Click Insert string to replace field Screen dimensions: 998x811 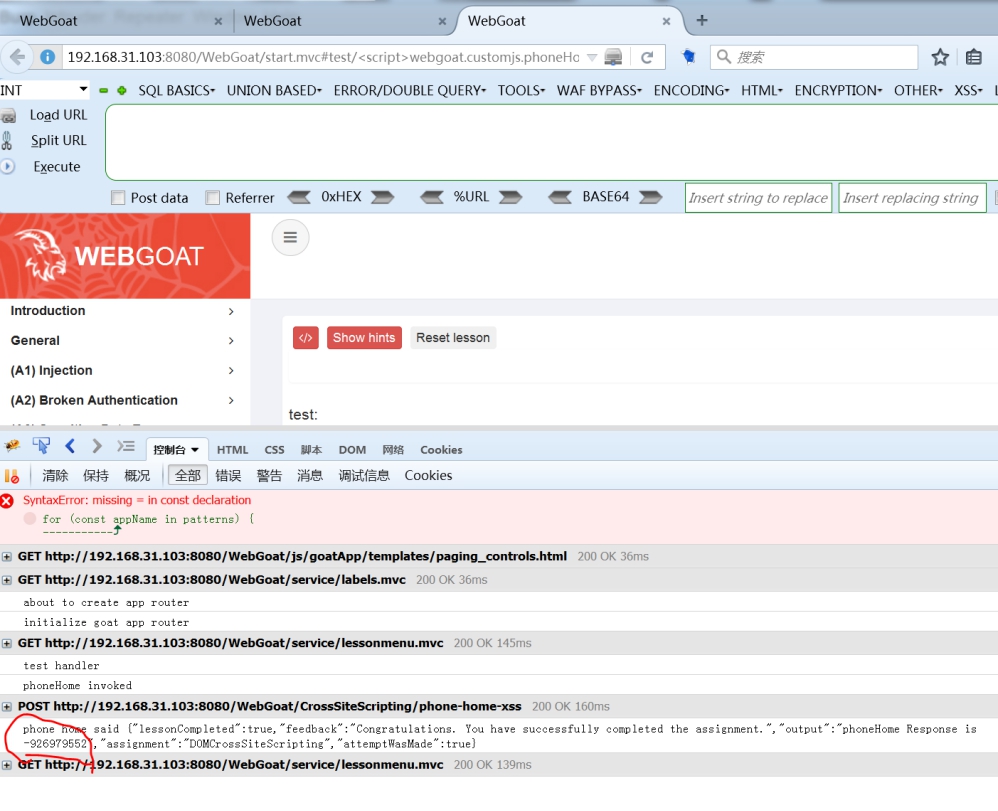click(758, 198)
